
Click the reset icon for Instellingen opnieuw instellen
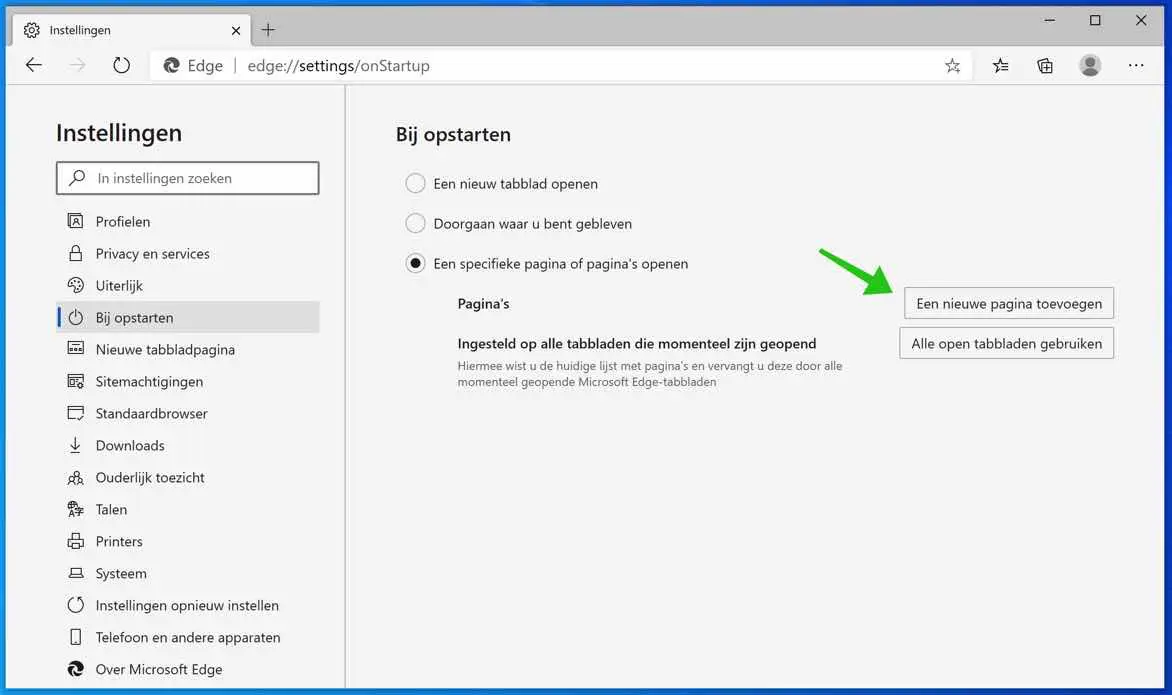click(75, 605)
